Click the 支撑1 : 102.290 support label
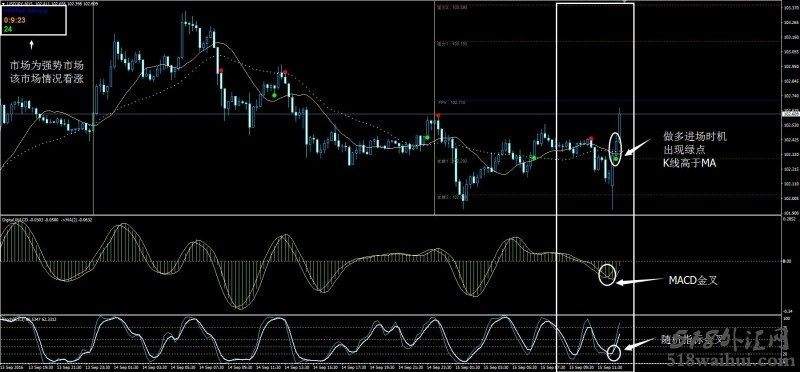Screen dimensions: 800x372 [452, 161]
